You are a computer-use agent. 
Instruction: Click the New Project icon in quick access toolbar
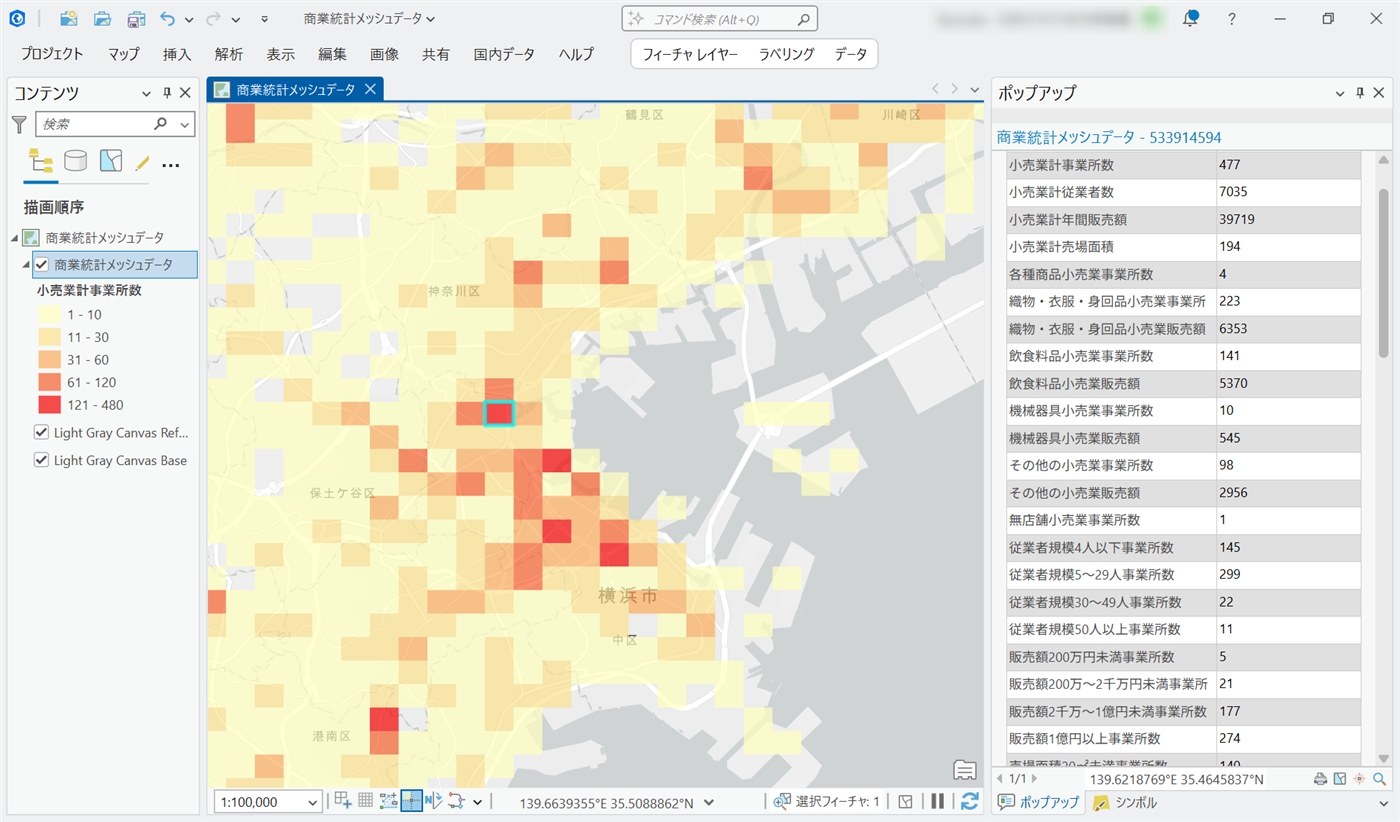(x=69, y=18)
